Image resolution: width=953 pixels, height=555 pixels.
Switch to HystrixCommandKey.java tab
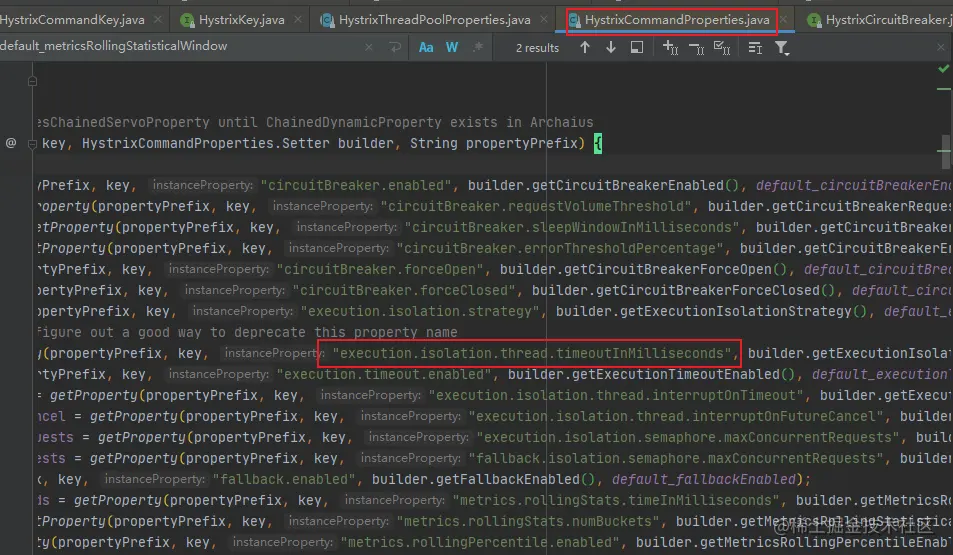(x=72, y=20)
